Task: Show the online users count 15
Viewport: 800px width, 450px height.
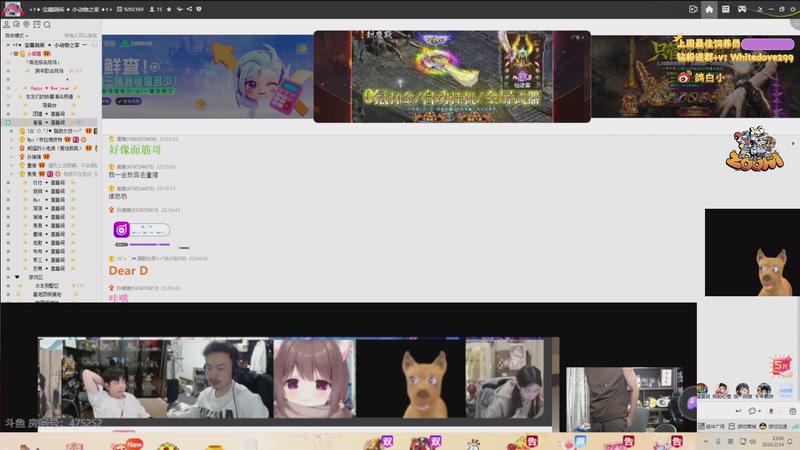Action: (x=156, y=9)
